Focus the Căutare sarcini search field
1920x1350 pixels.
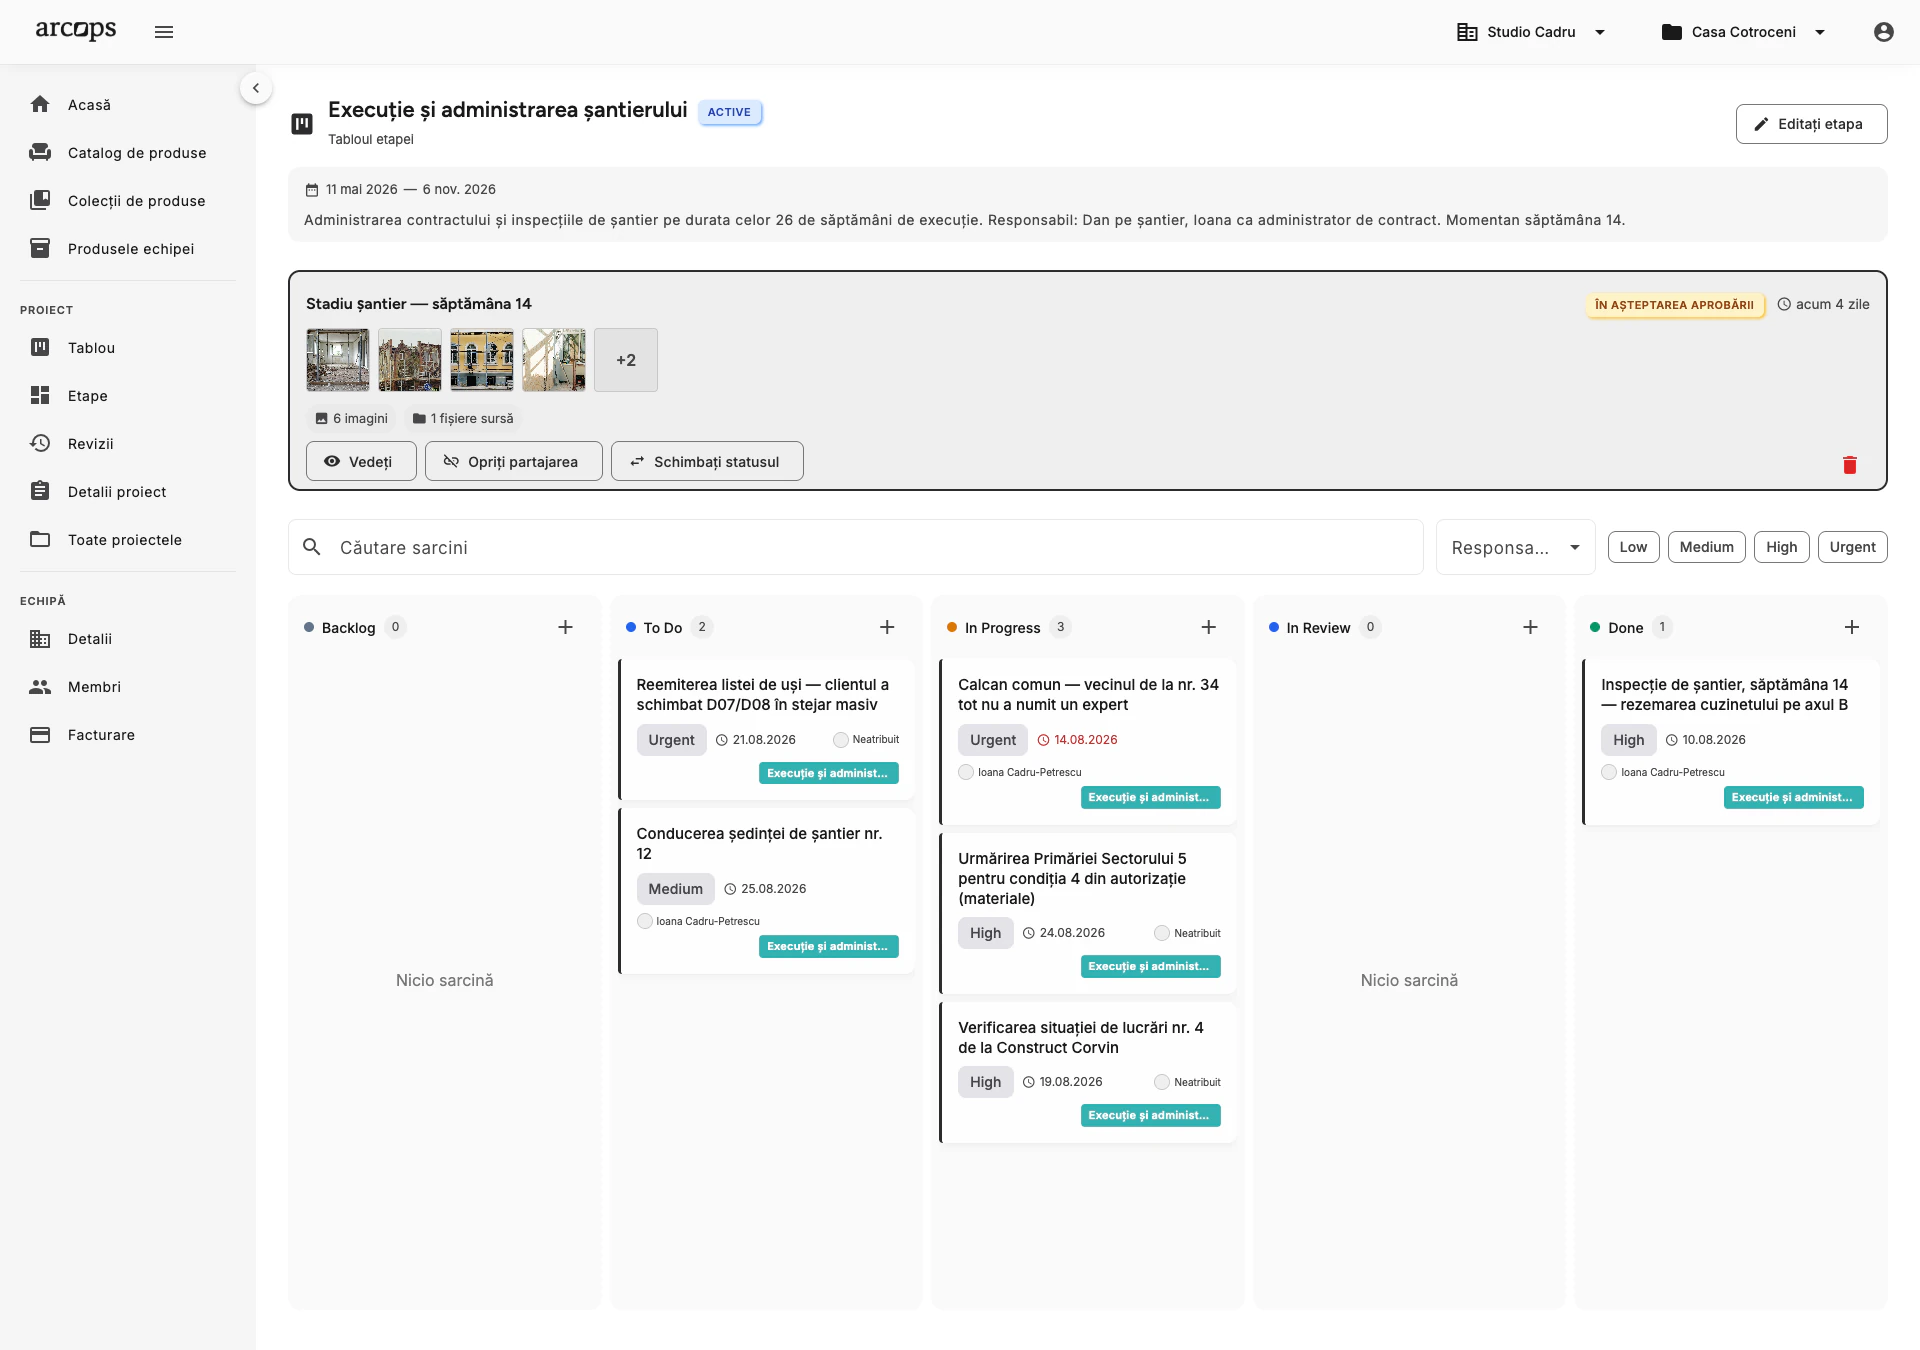click(x=856, y=547)
